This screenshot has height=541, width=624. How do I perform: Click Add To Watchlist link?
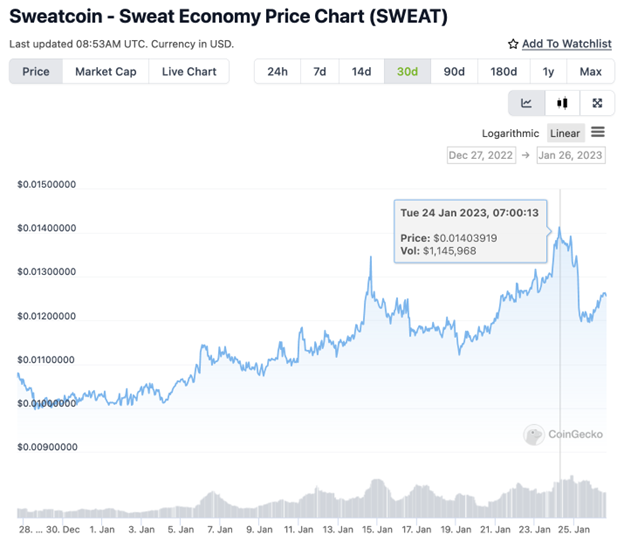[565, 45]
